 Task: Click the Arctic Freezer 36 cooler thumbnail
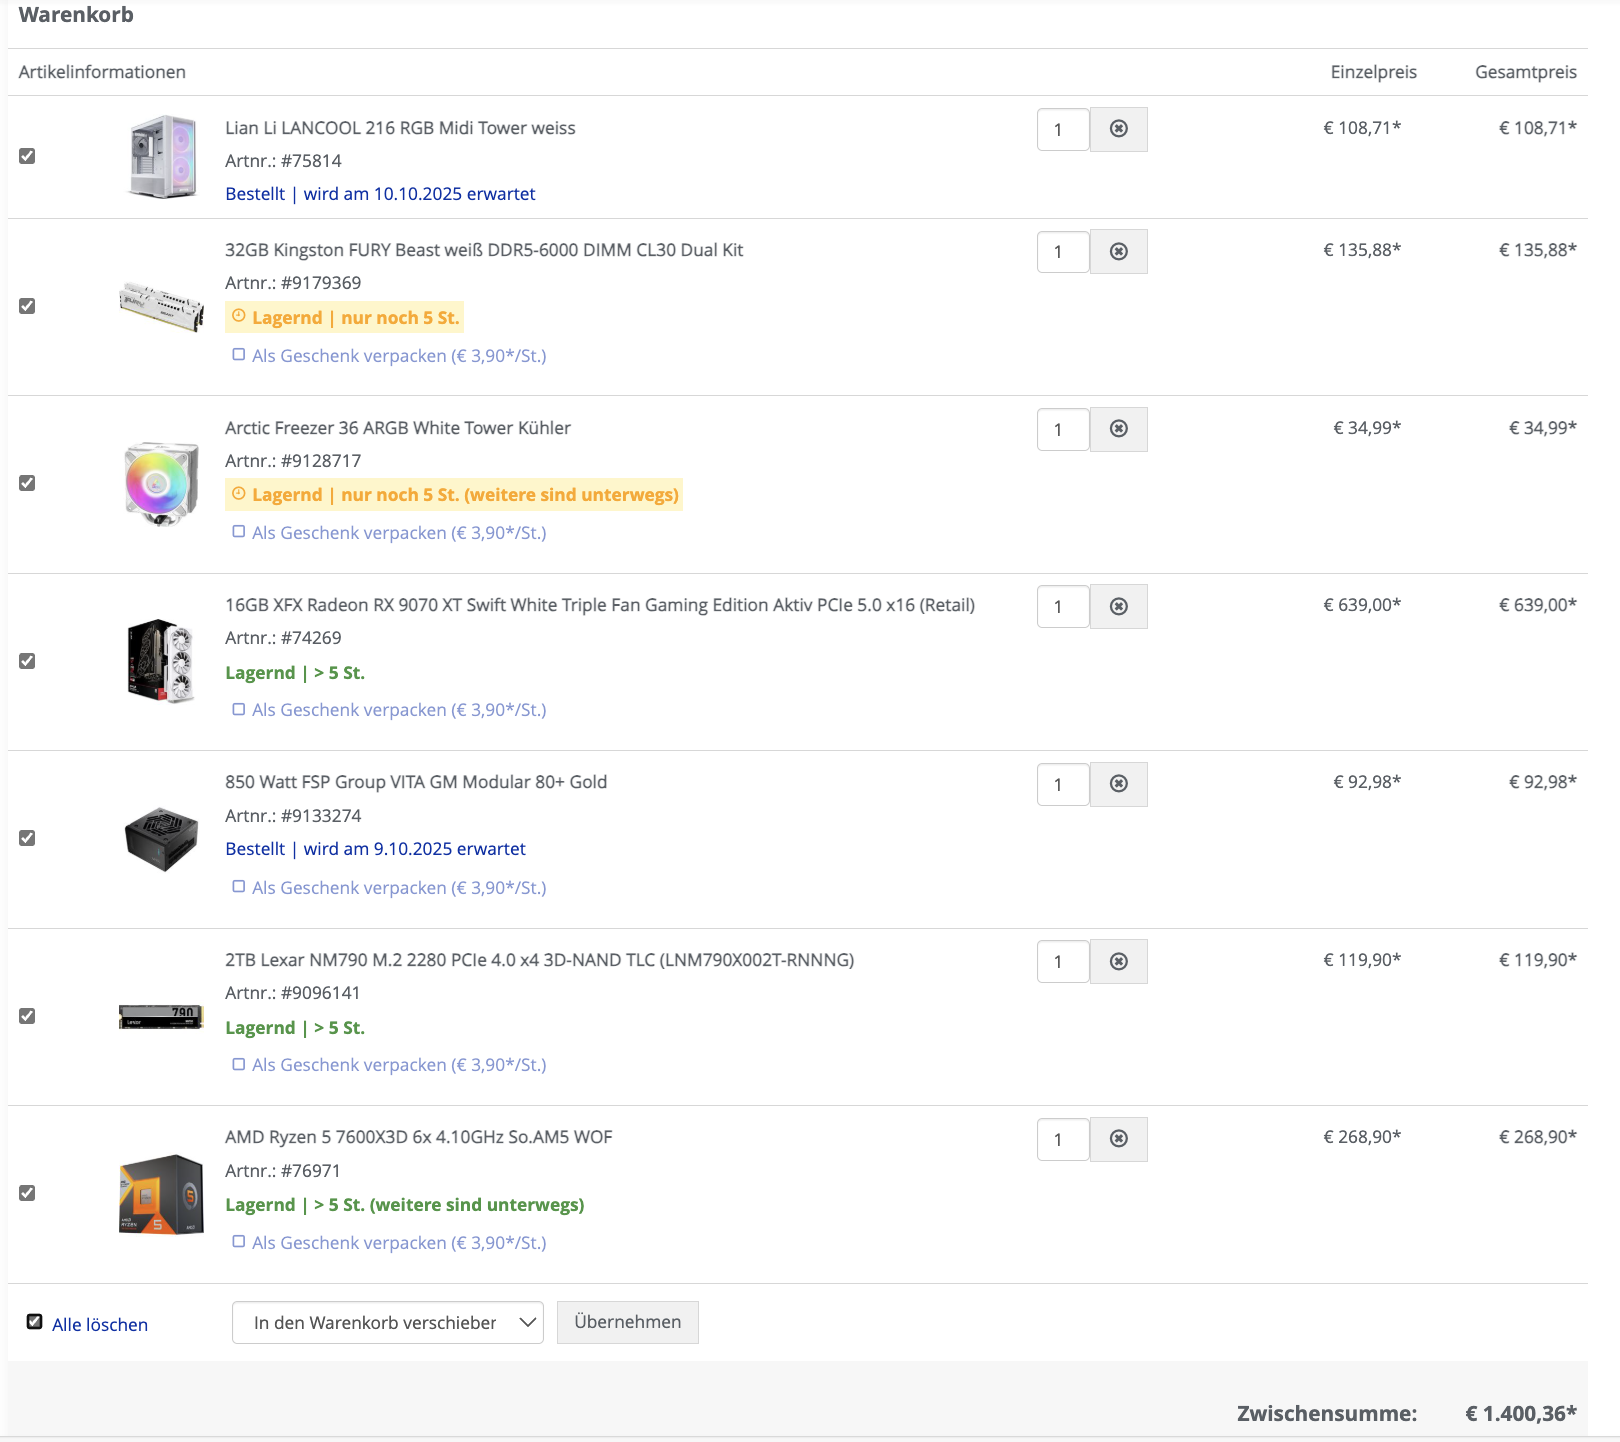161,483
